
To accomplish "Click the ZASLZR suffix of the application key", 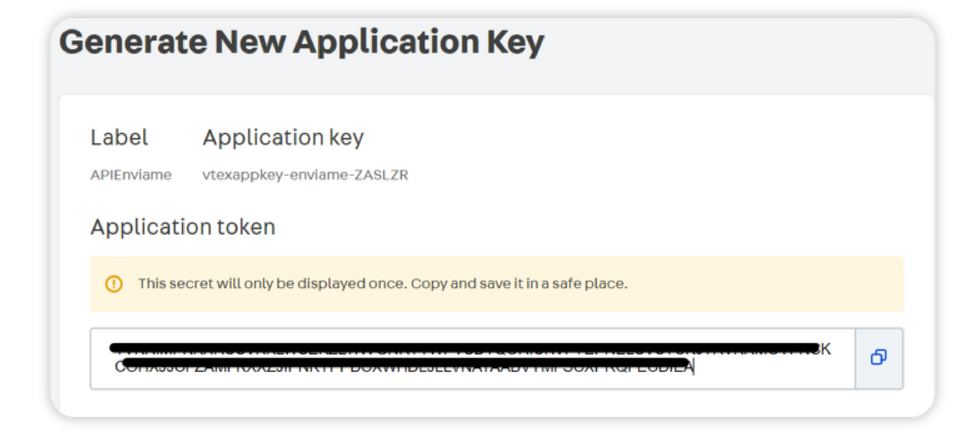I will [x=383, y=175].
